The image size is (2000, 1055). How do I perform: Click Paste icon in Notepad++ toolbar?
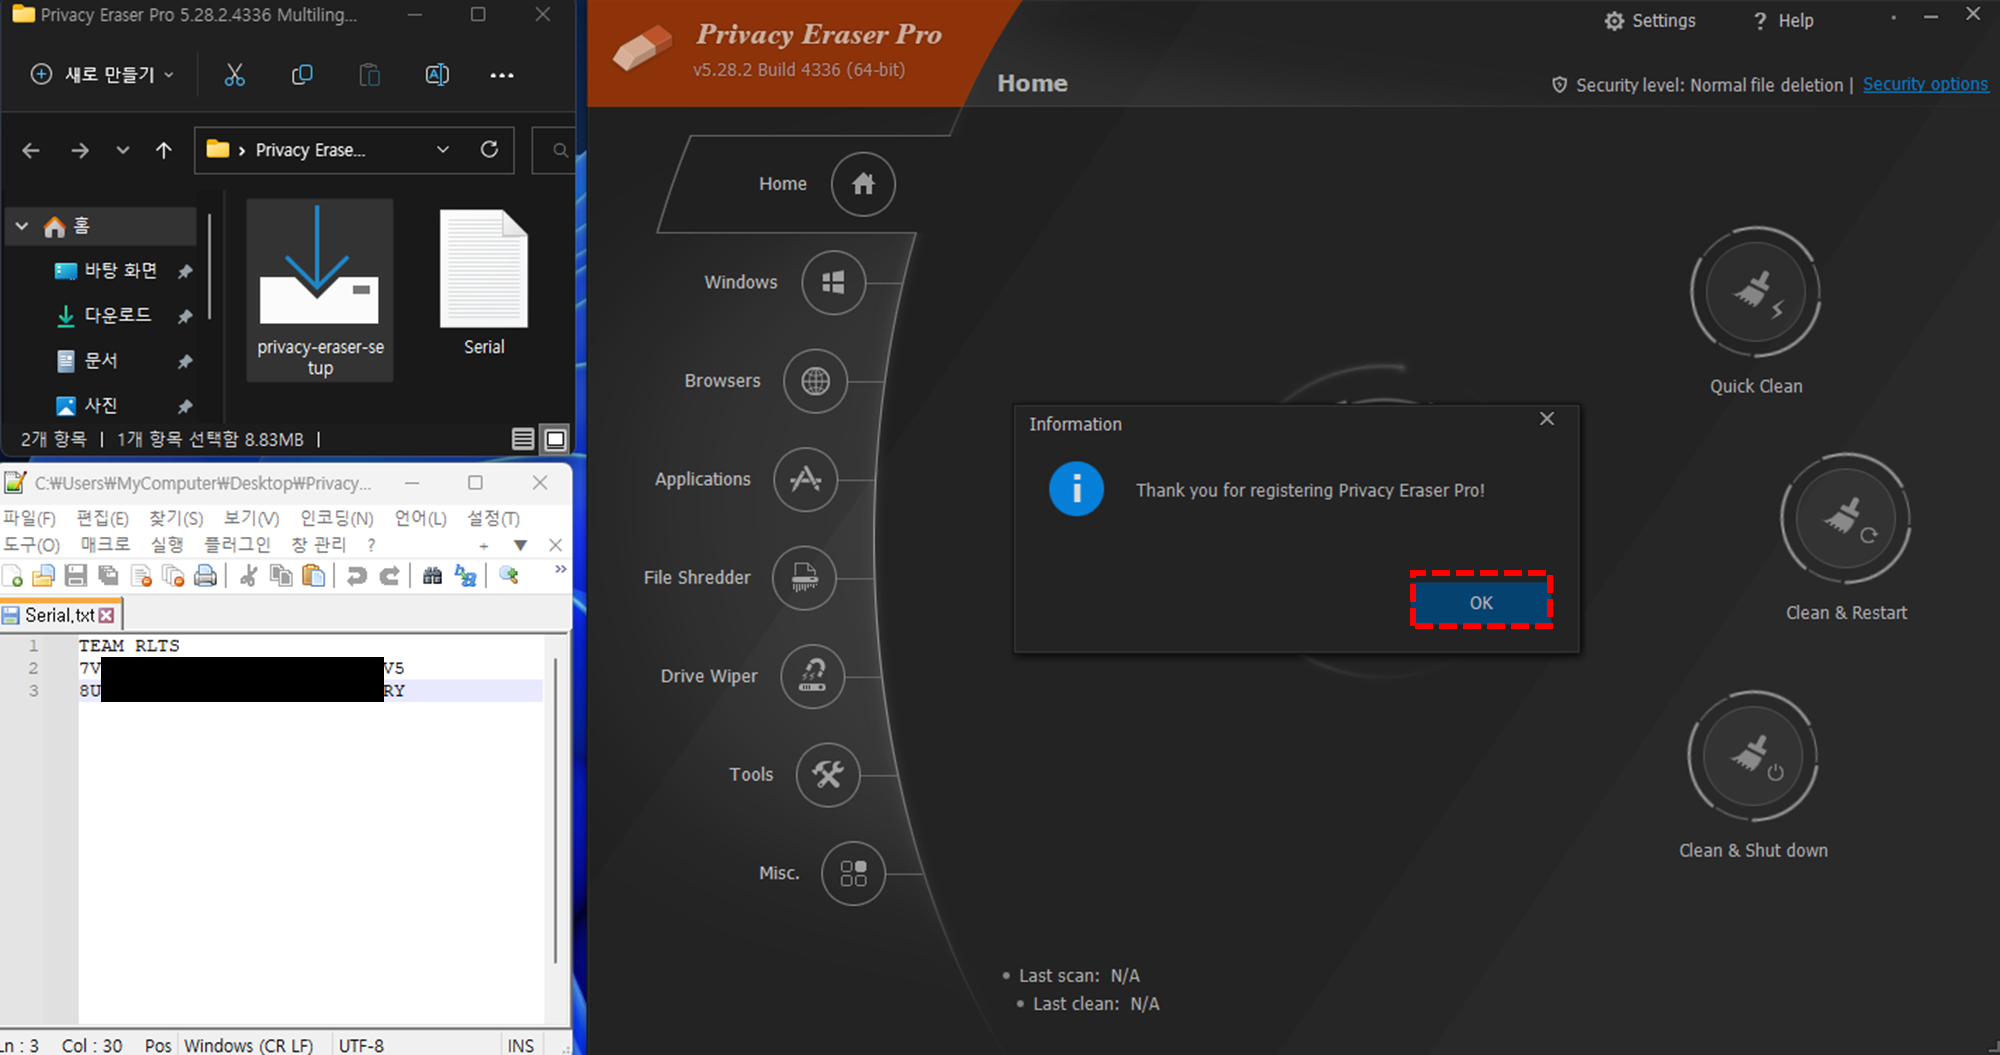coord(314,575)
